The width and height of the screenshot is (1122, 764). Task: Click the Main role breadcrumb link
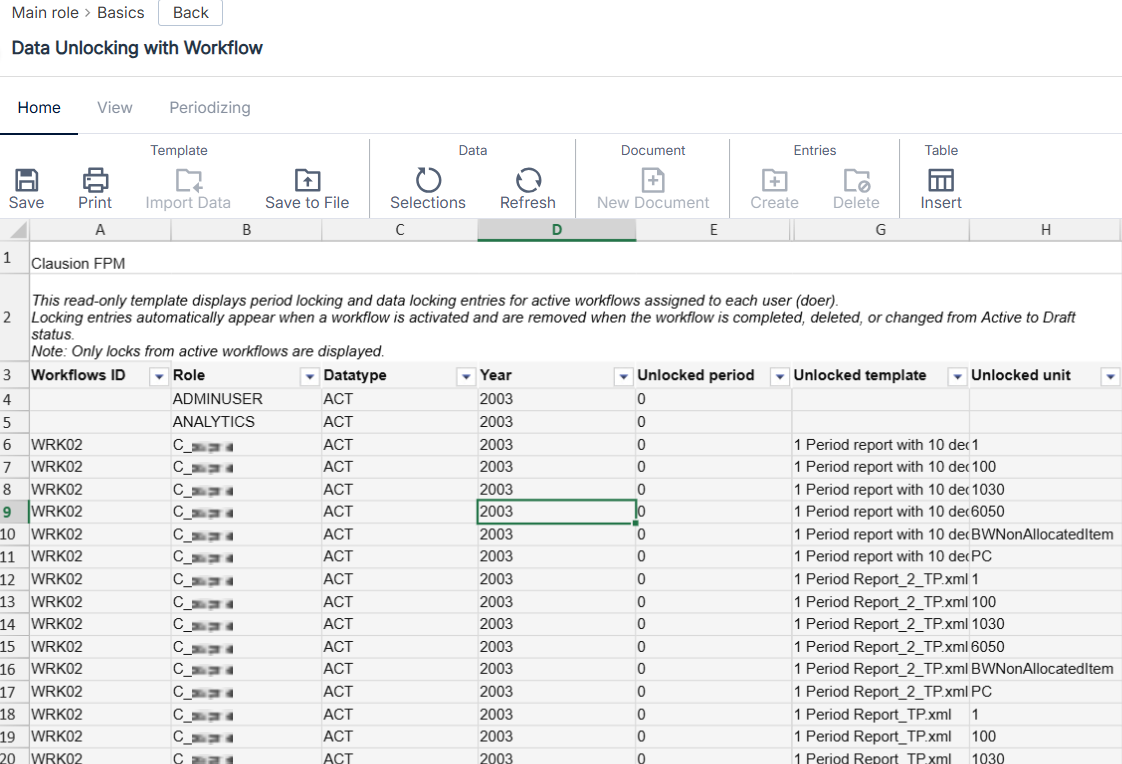(45, 13)
